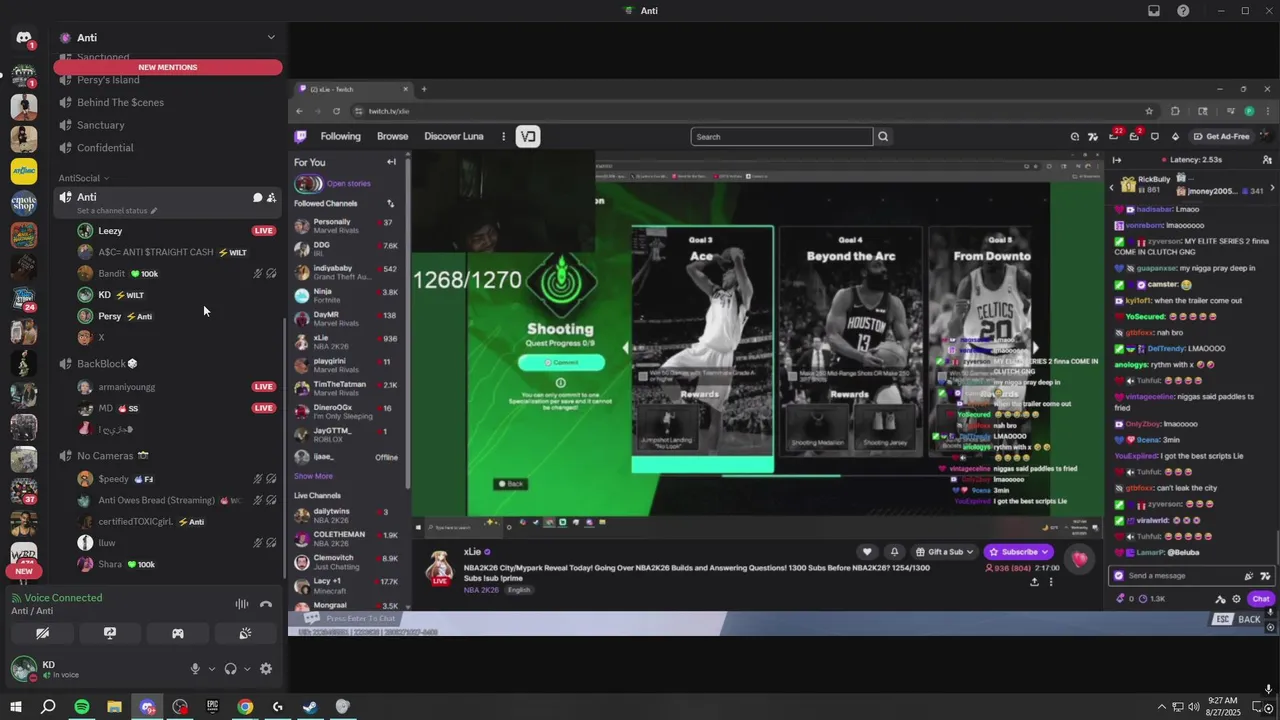This screenshot has width=1280, height=720.
Task: Jump to NEW MENTIONS in Discord
Action: tap(168, 67)
